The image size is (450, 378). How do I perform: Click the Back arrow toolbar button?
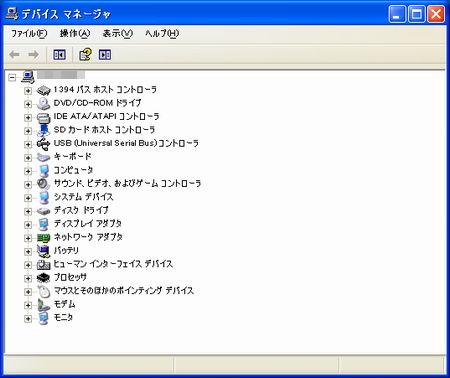[14, 54]
